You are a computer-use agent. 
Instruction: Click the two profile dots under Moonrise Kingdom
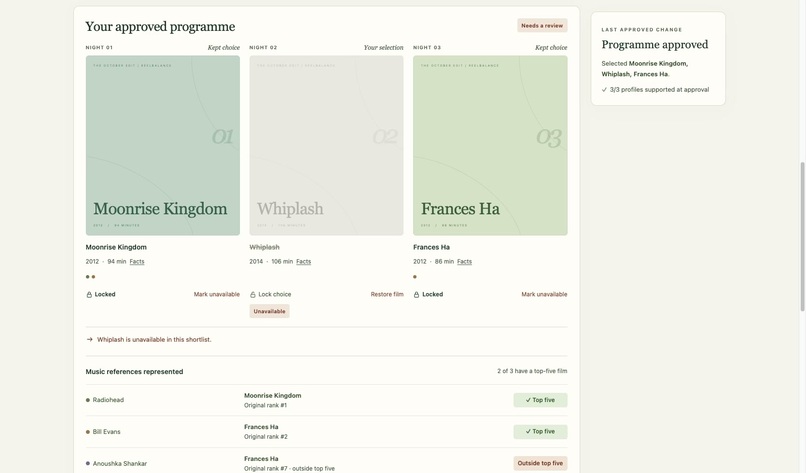pos(90,277)
